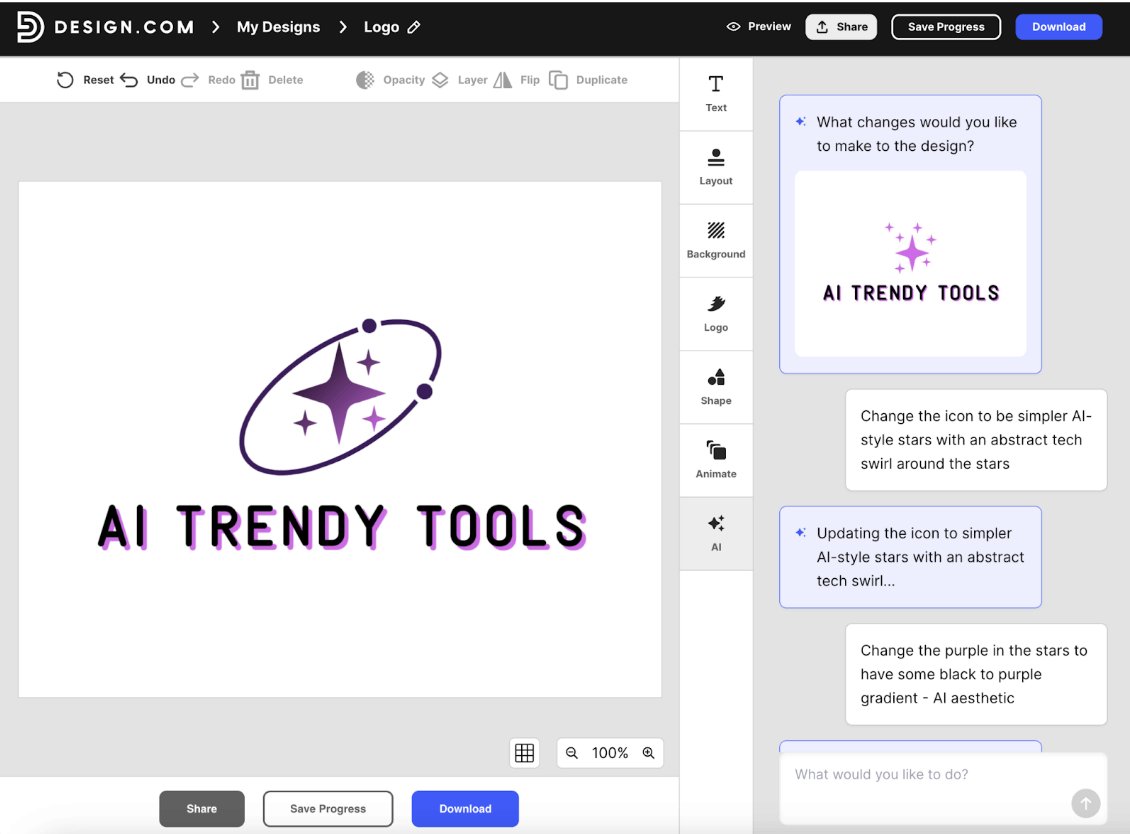Zoom in on the canvas
This screenshot has height=834, width=1130.
click(648, 753)
